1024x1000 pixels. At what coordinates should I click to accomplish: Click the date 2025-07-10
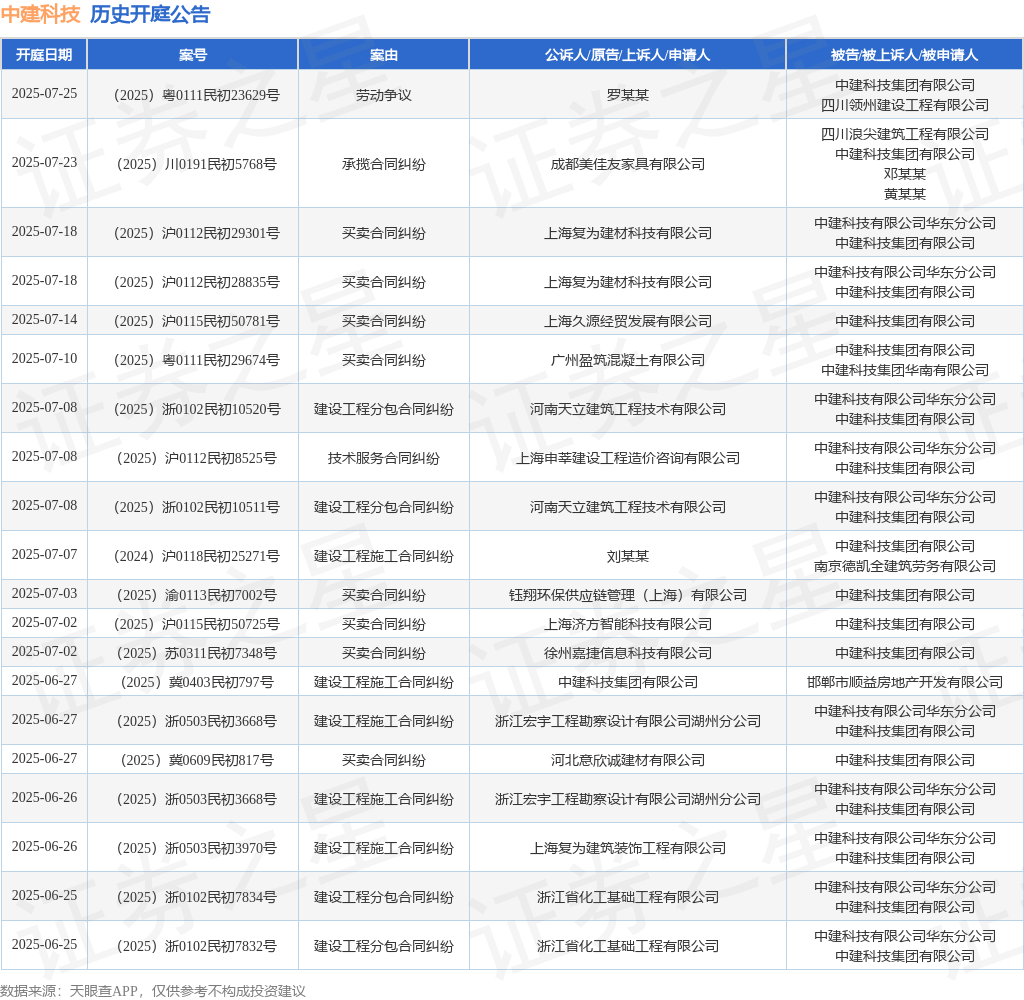(x=44, y=359)
